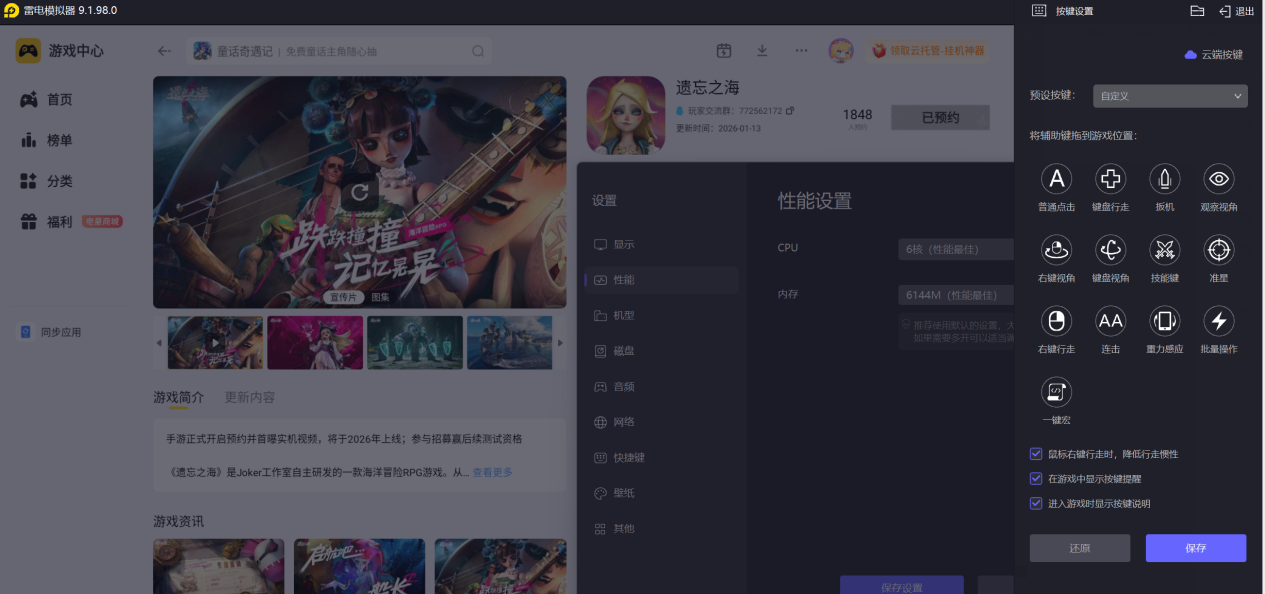Open the key mapping folder icon
The height and width of the screenshot is (594, 1265).
pos(1197,11)
